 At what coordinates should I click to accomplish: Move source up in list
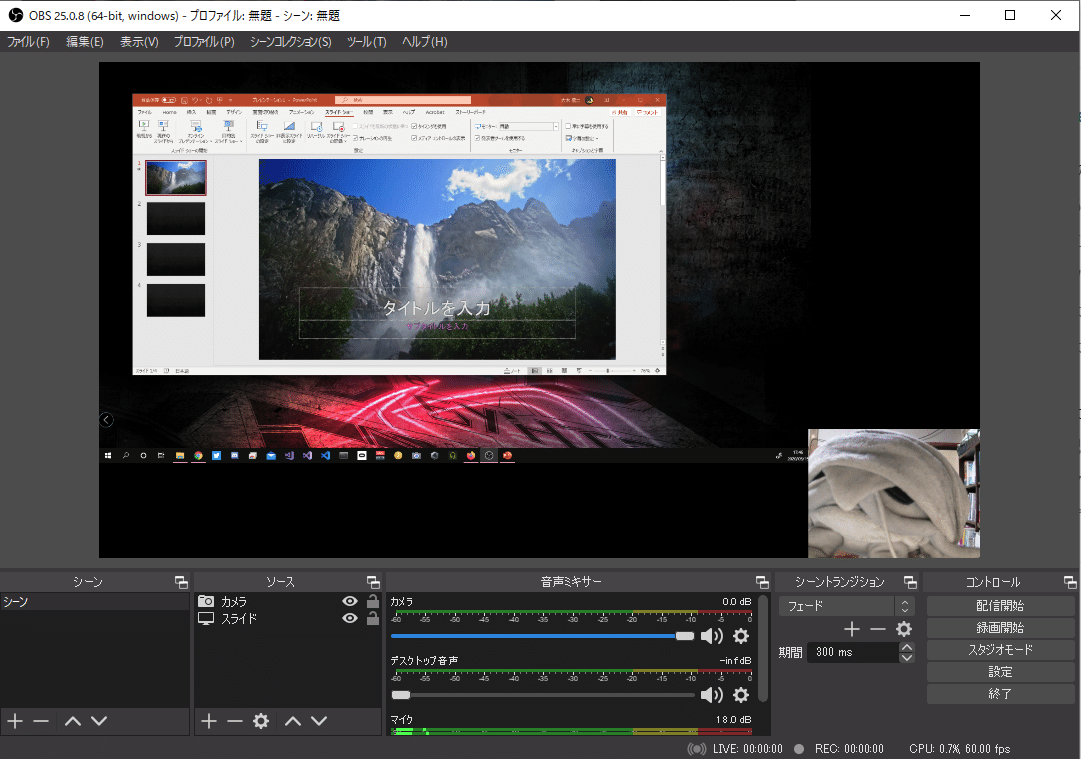(293, 721)
